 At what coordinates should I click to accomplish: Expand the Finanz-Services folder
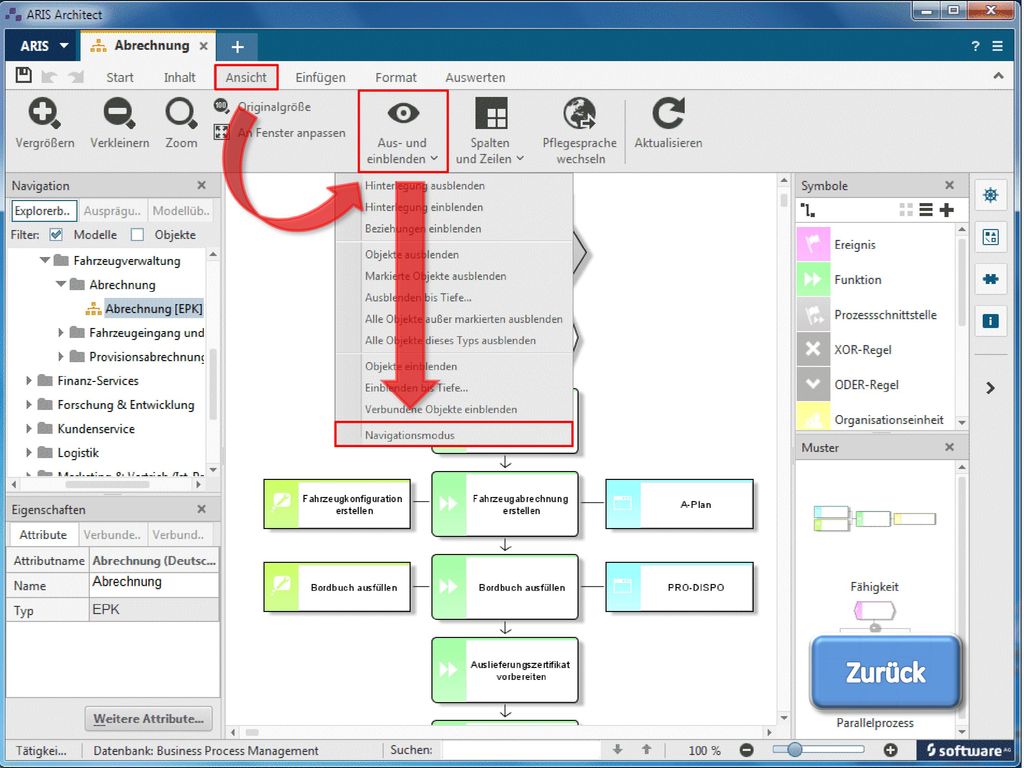click(x=29, y=380)
